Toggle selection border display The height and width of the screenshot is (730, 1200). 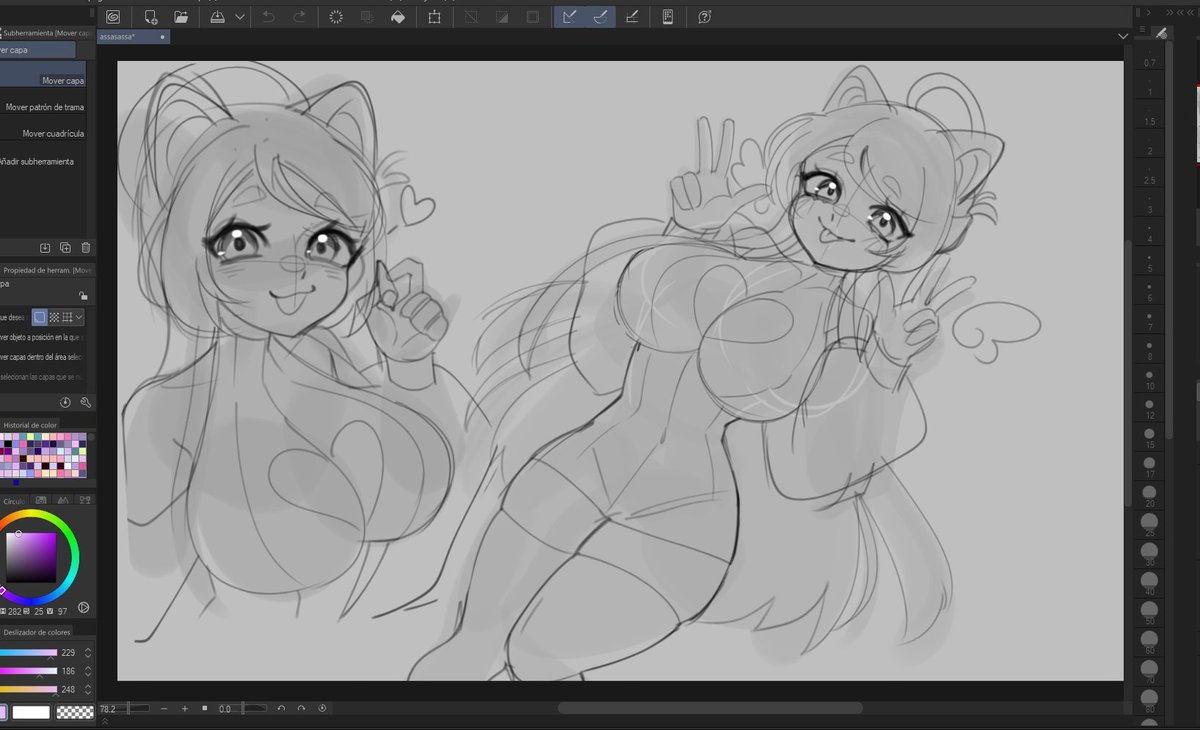(533, 17)
